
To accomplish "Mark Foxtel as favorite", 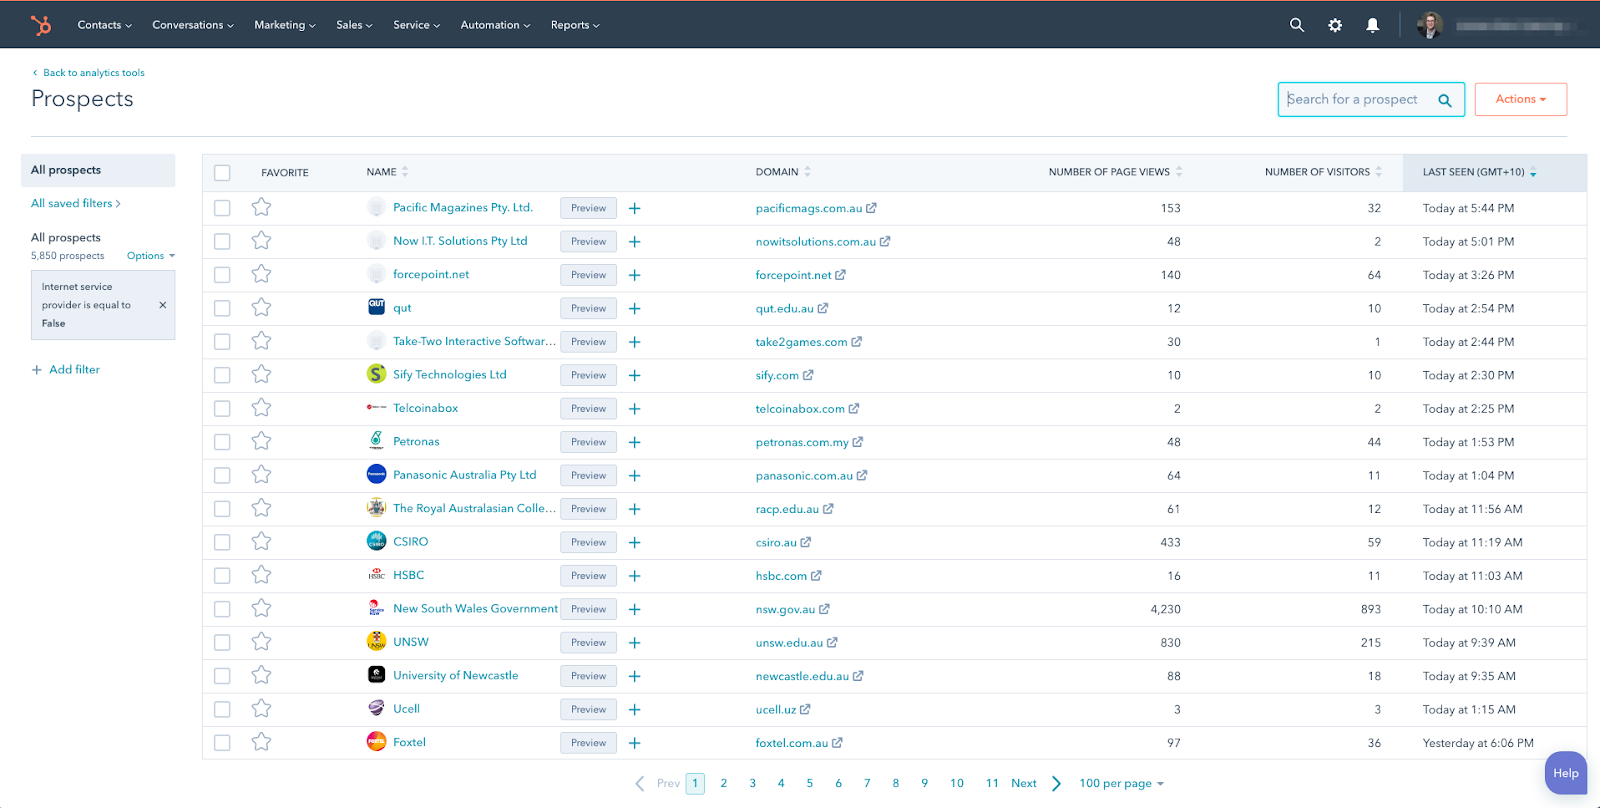I will click(261, 742).
